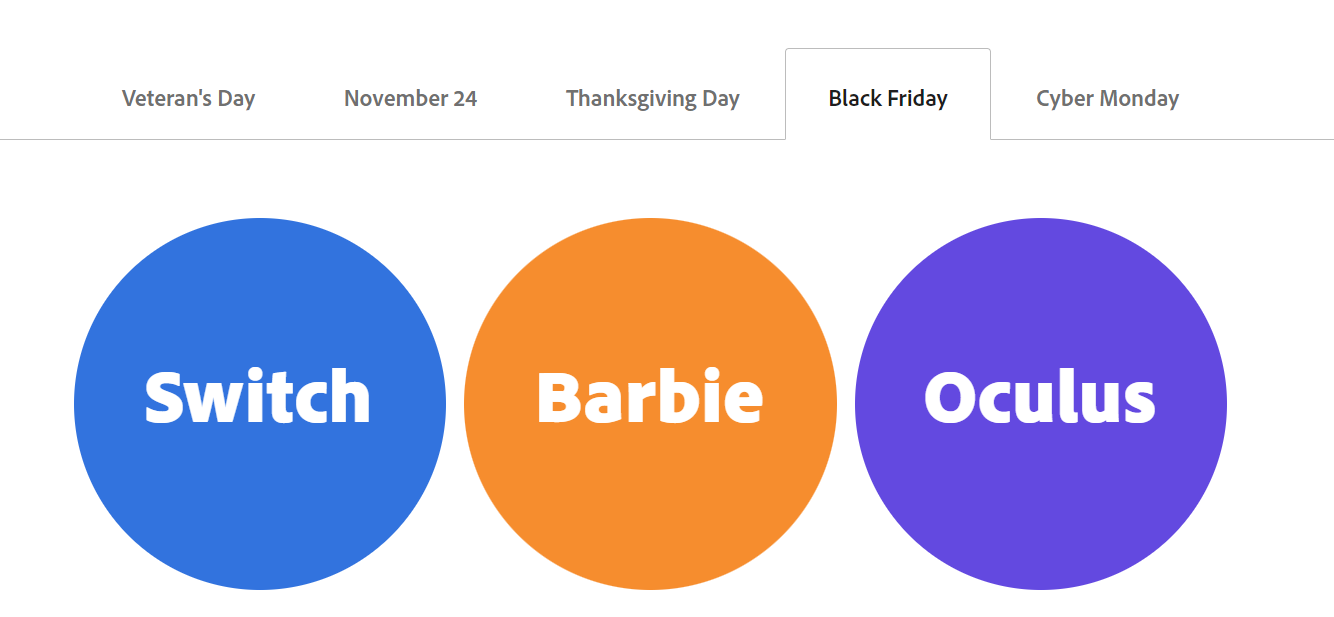The image size is (1334, 617).
Task: Click the active Black Friday tab label
Action: (887, 98)
